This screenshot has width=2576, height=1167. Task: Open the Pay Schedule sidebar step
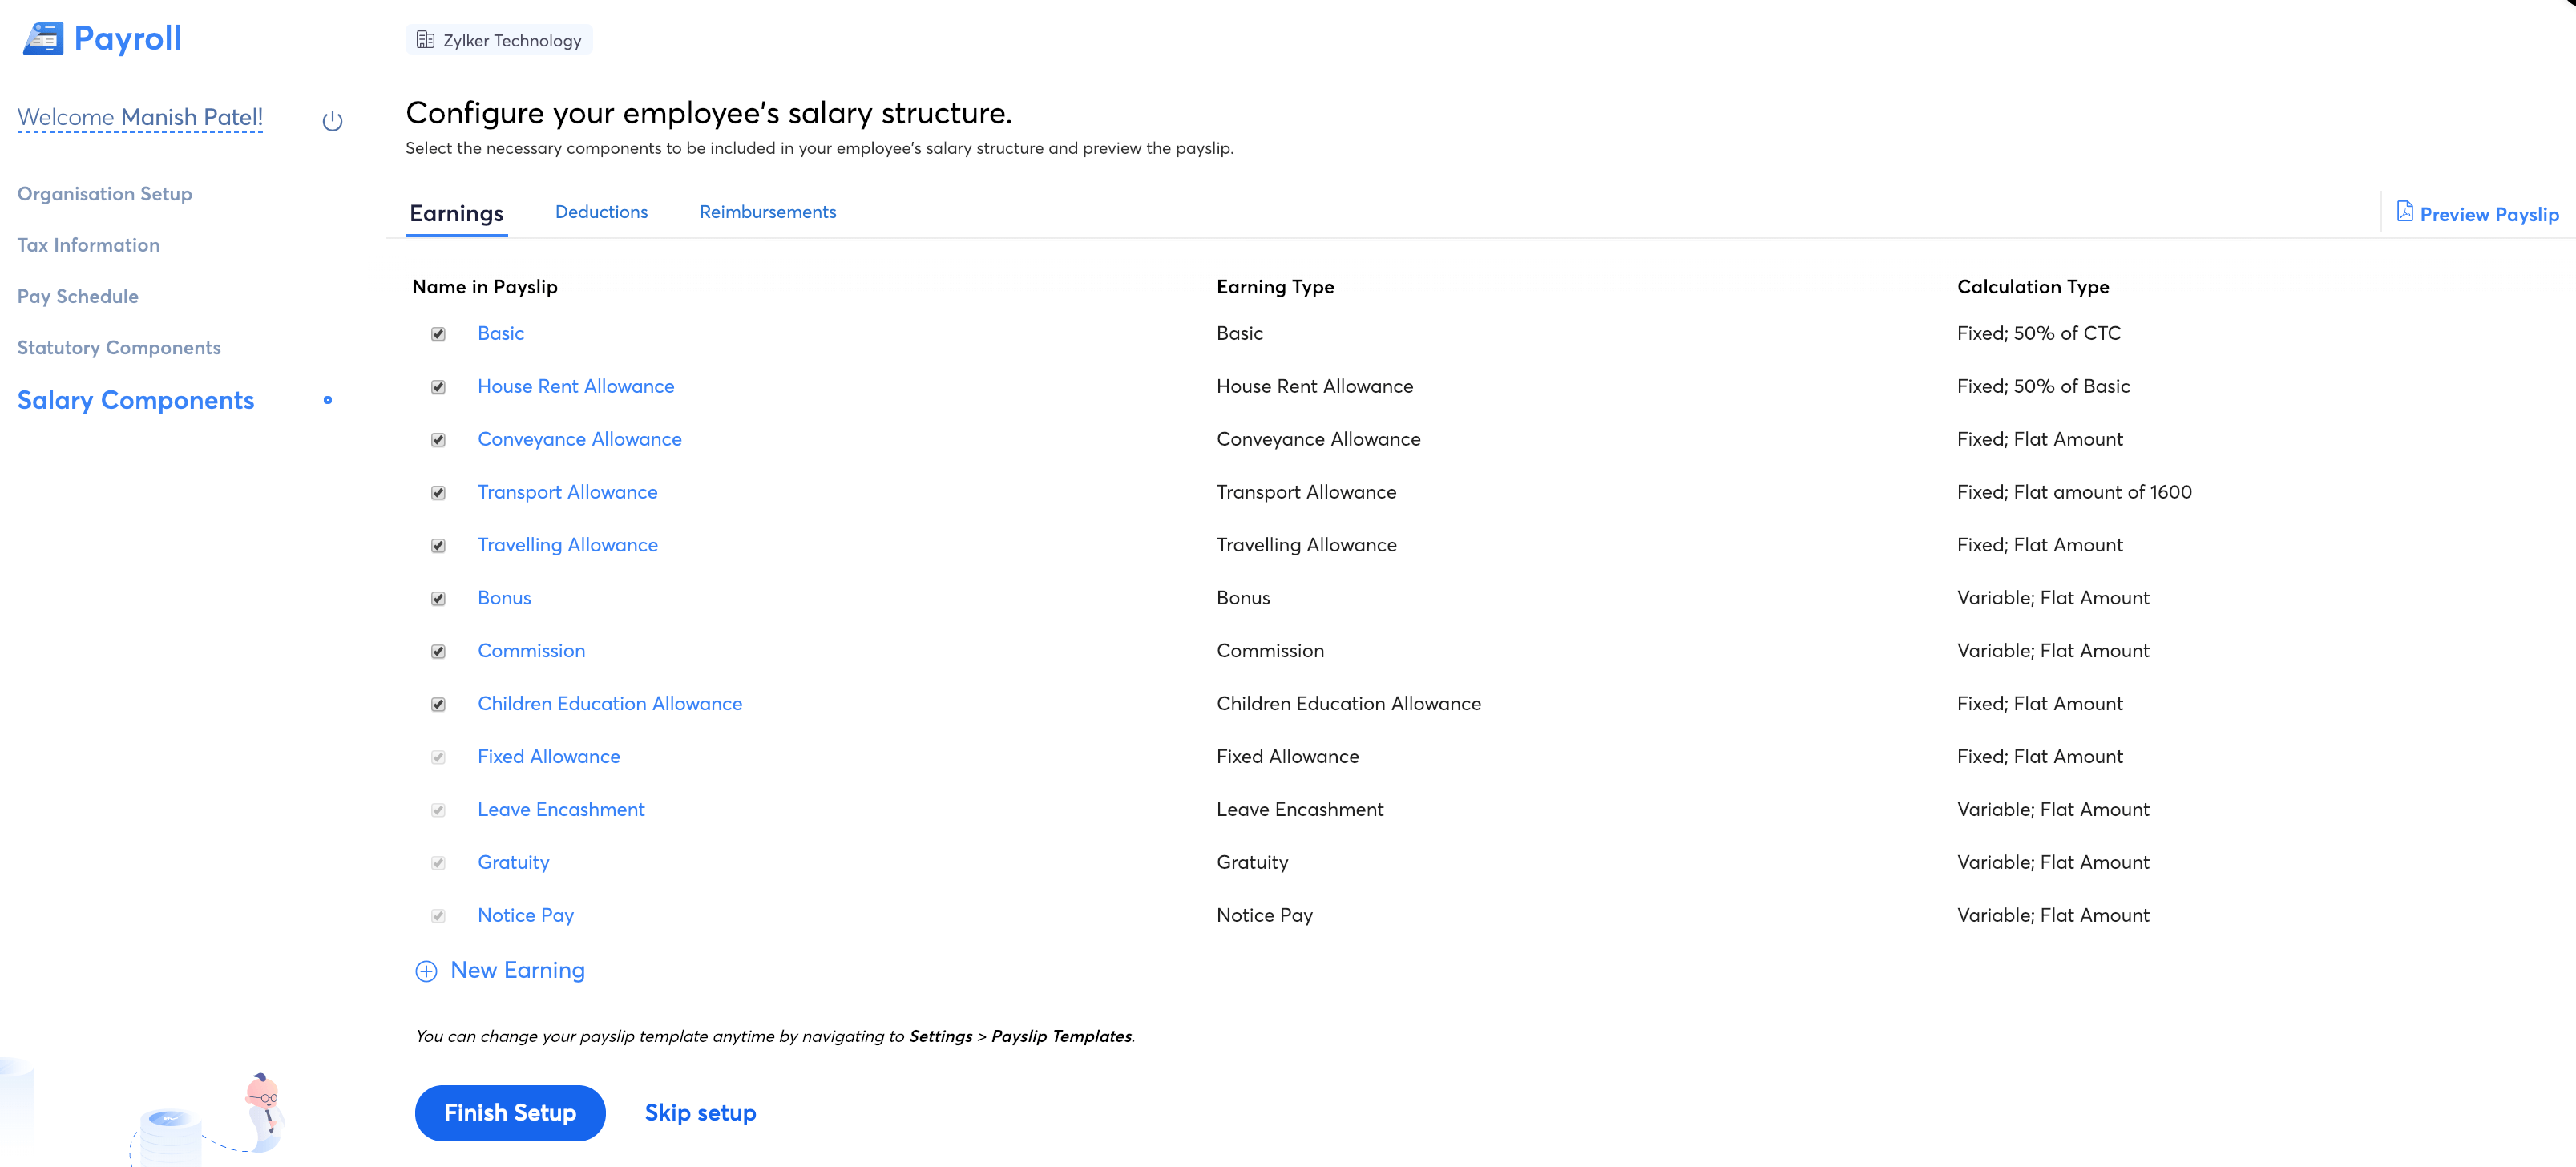click(78, 296)
